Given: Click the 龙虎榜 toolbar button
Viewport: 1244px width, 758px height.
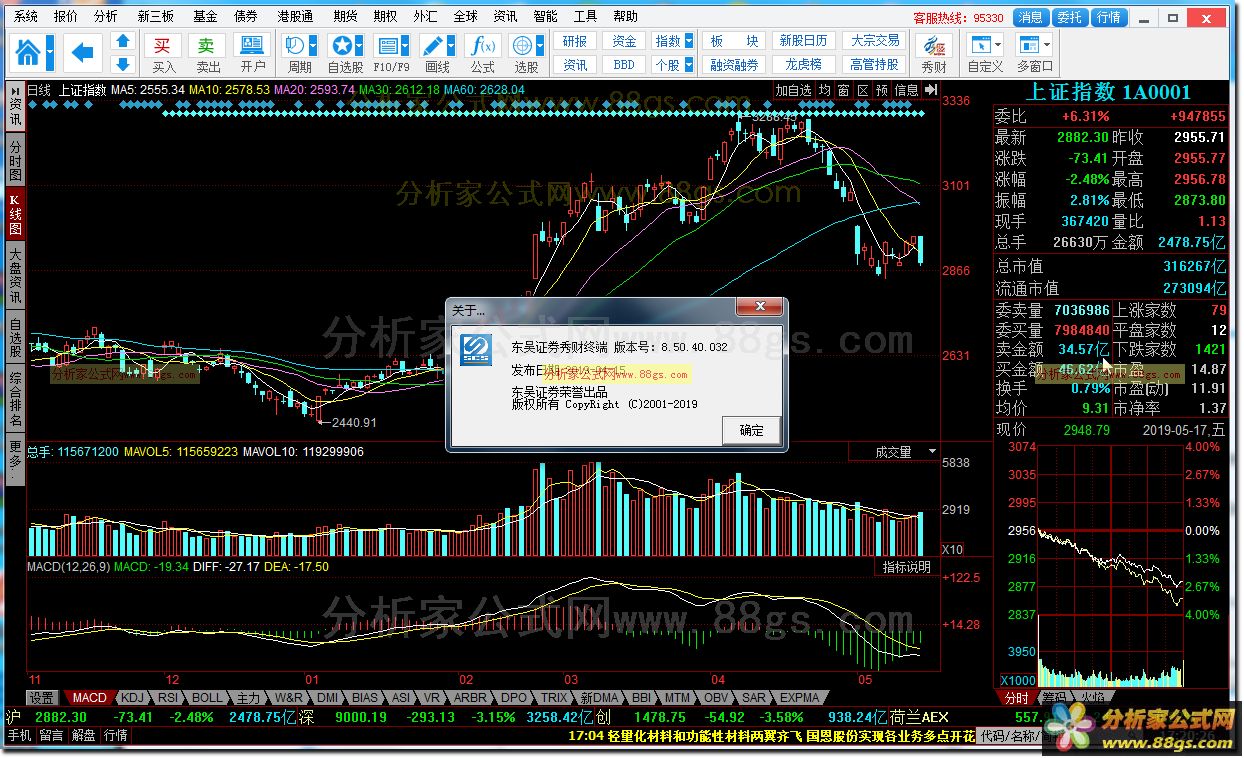Looking at the screenshot, I should tap(803, 65).
